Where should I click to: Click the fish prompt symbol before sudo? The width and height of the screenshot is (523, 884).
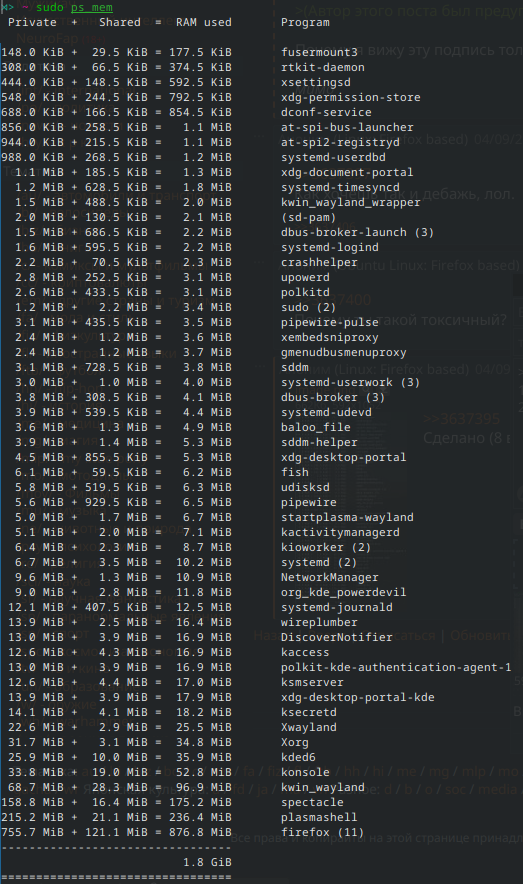tap(7, 7)
